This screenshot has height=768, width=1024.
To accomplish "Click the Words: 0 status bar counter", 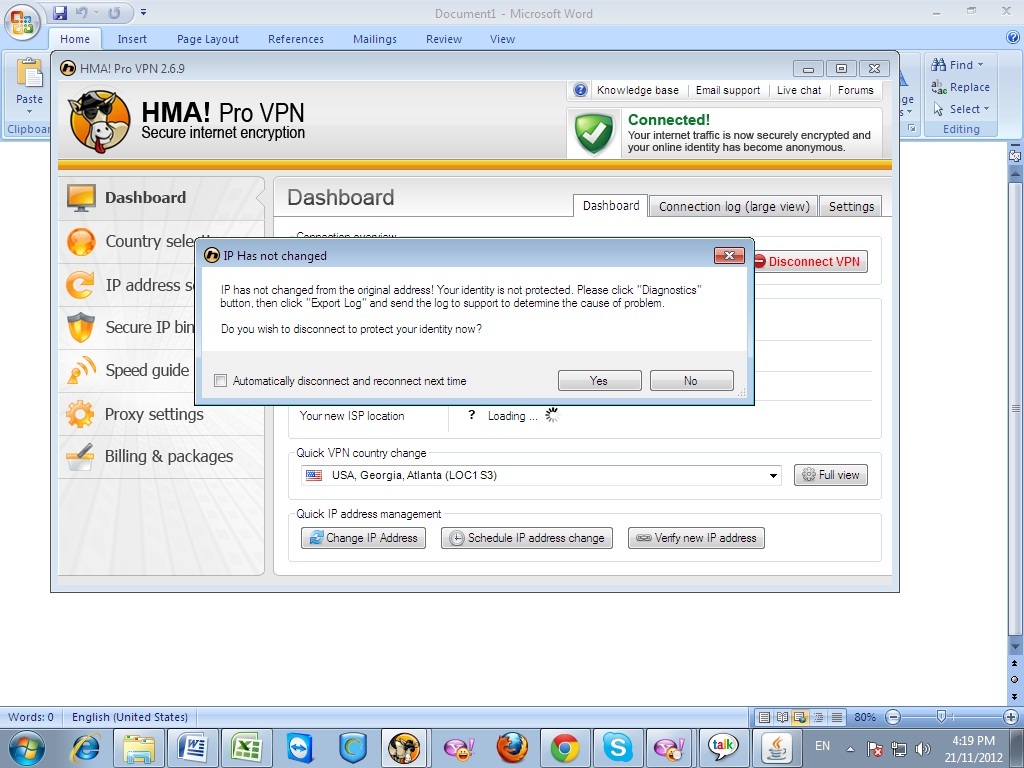I will [31, 717].
